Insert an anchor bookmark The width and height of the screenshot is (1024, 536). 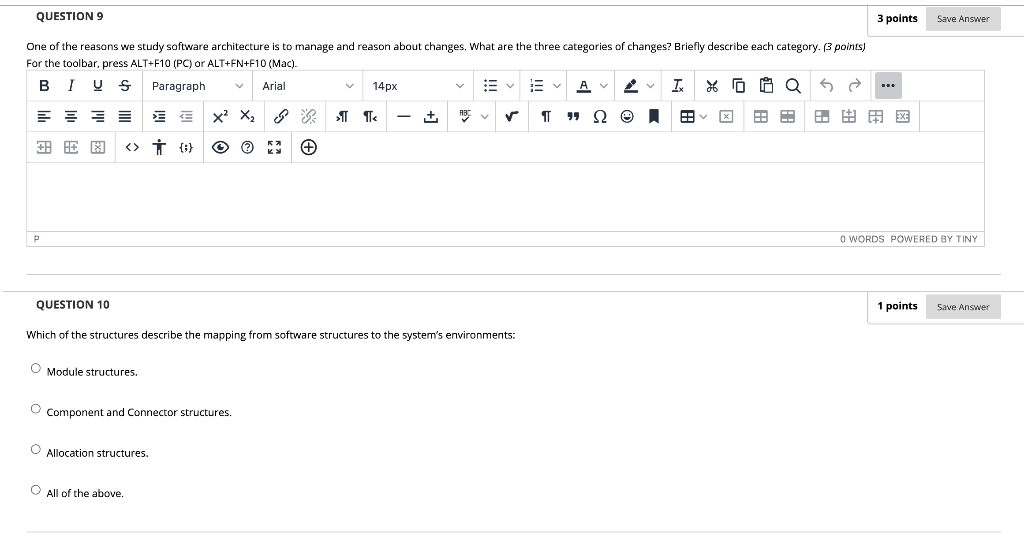point(654,116)
